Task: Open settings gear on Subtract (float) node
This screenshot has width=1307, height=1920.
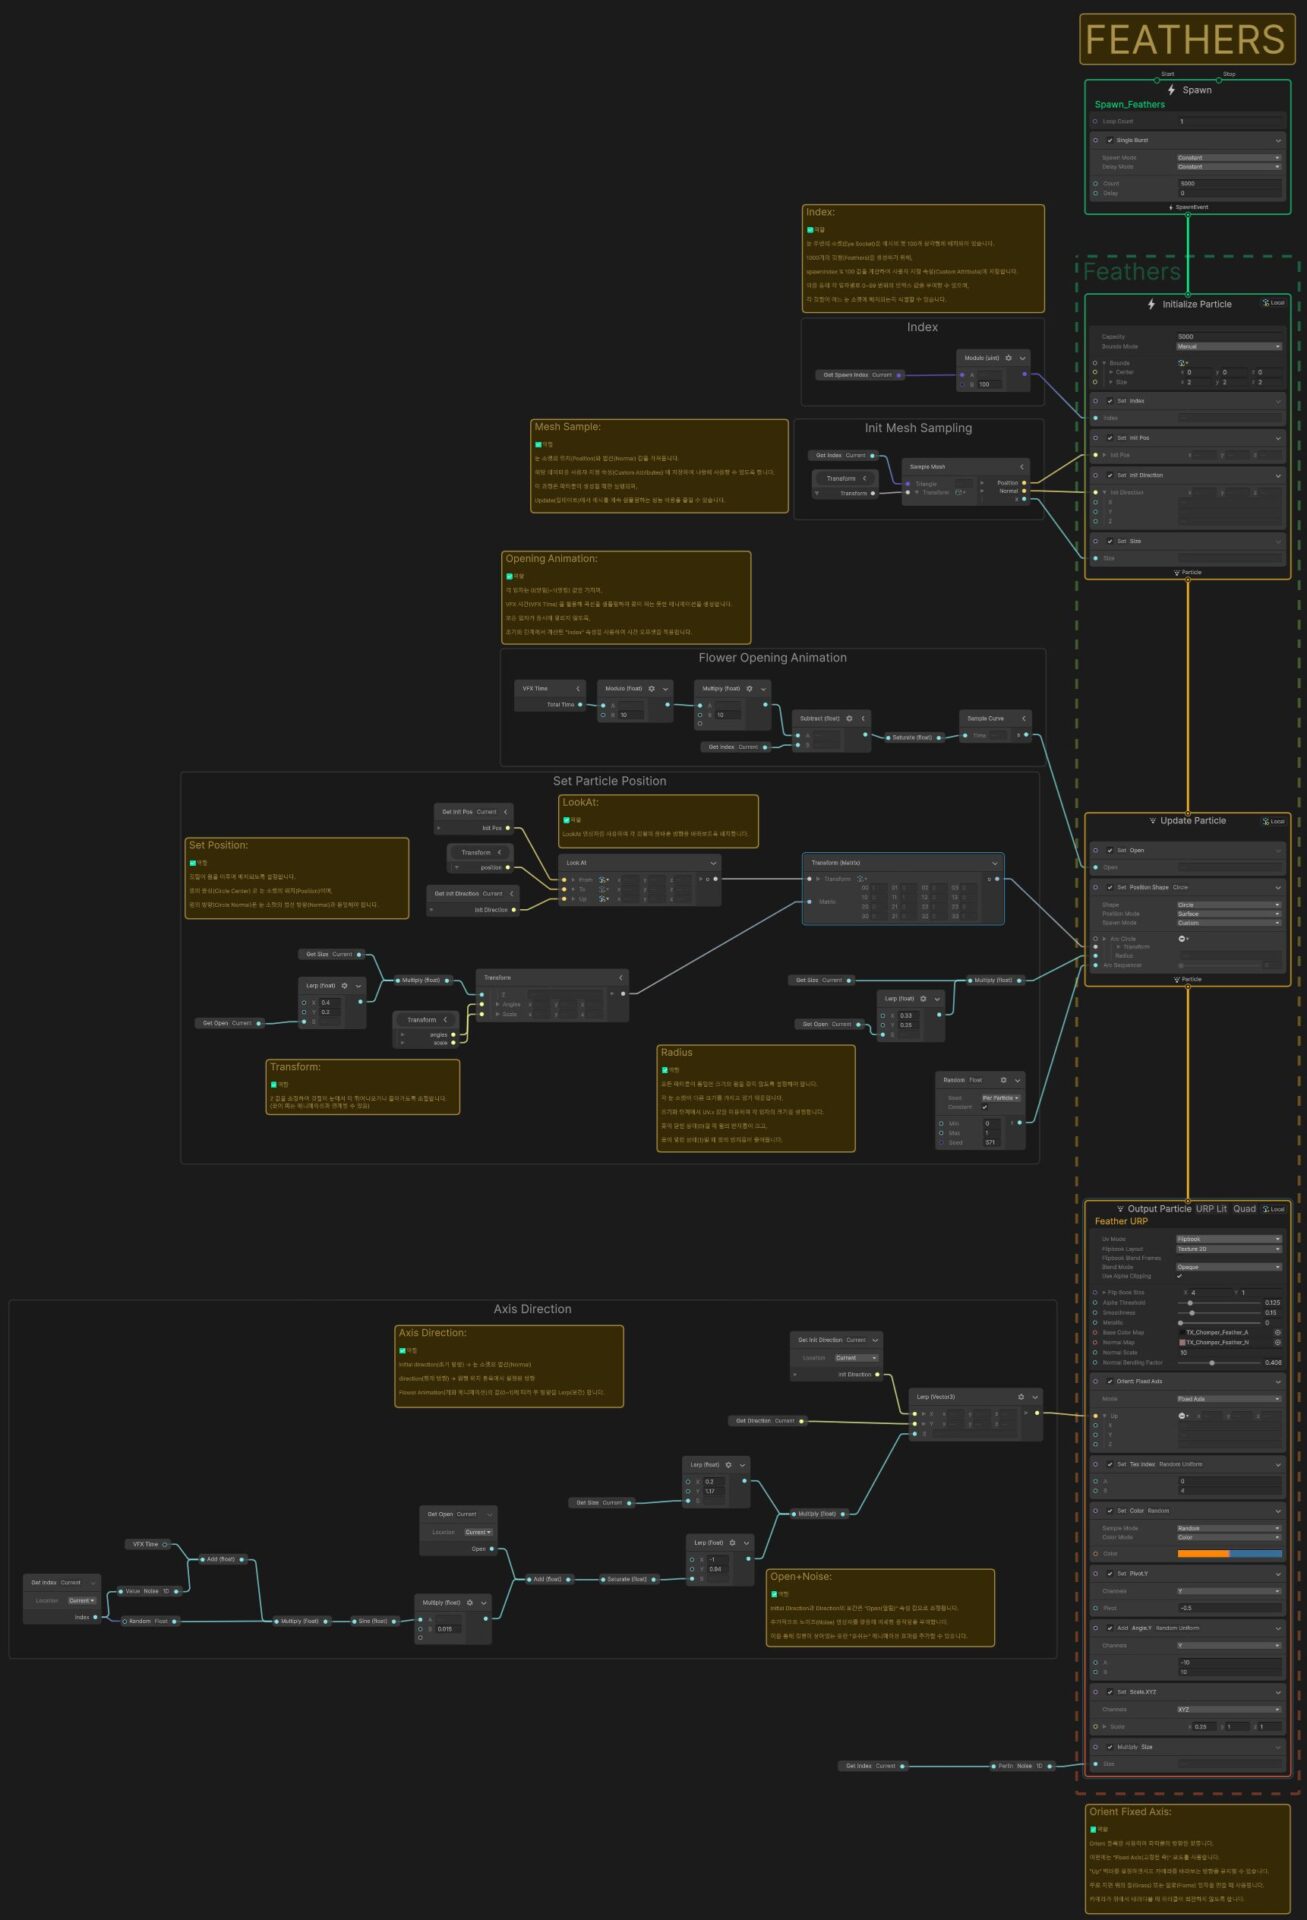Action: point(849,719)
